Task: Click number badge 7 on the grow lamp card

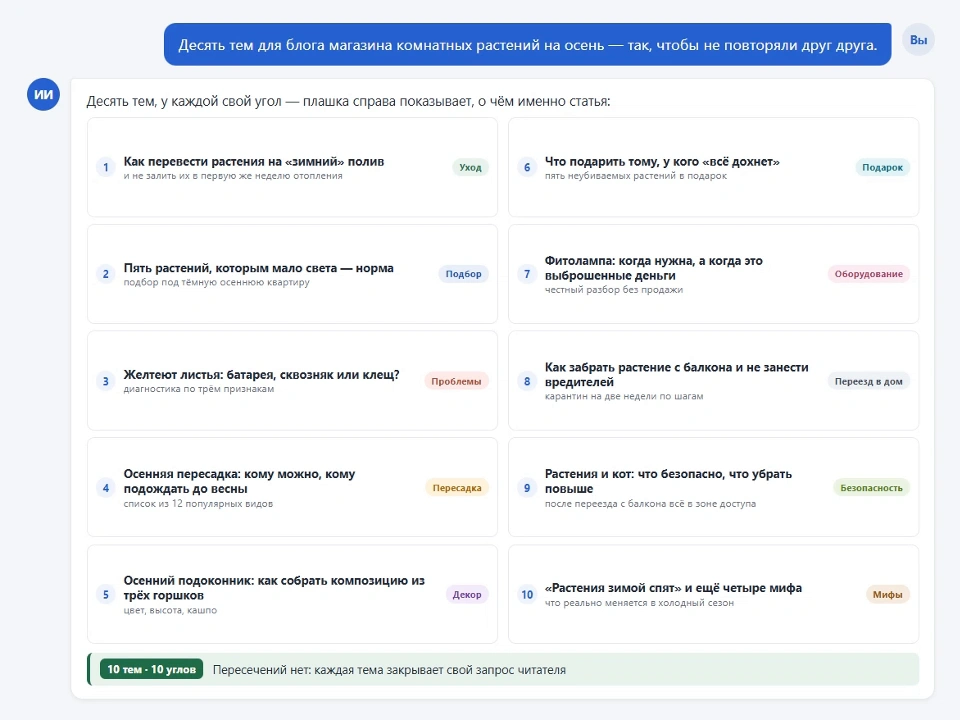Action: (x=527, y=274)
